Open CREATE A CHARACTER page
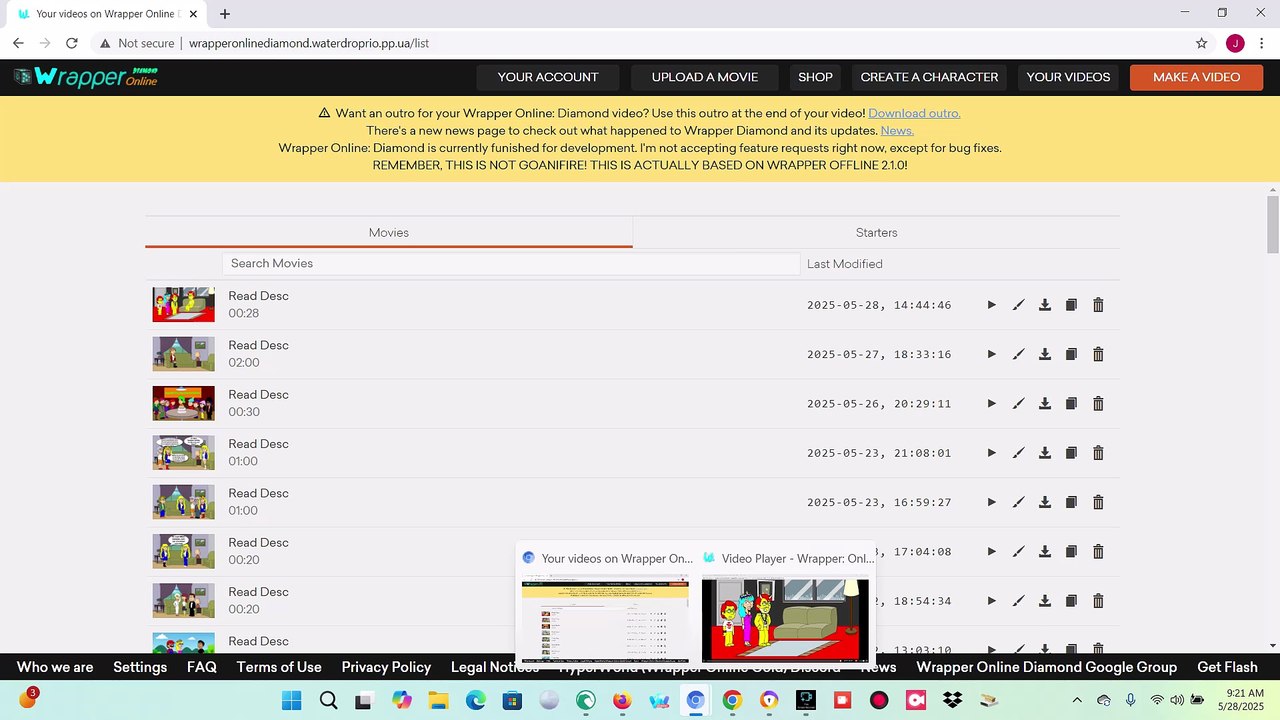This screenshot has width=1280, height=720. pyautogui.click(x=929, y=77)
